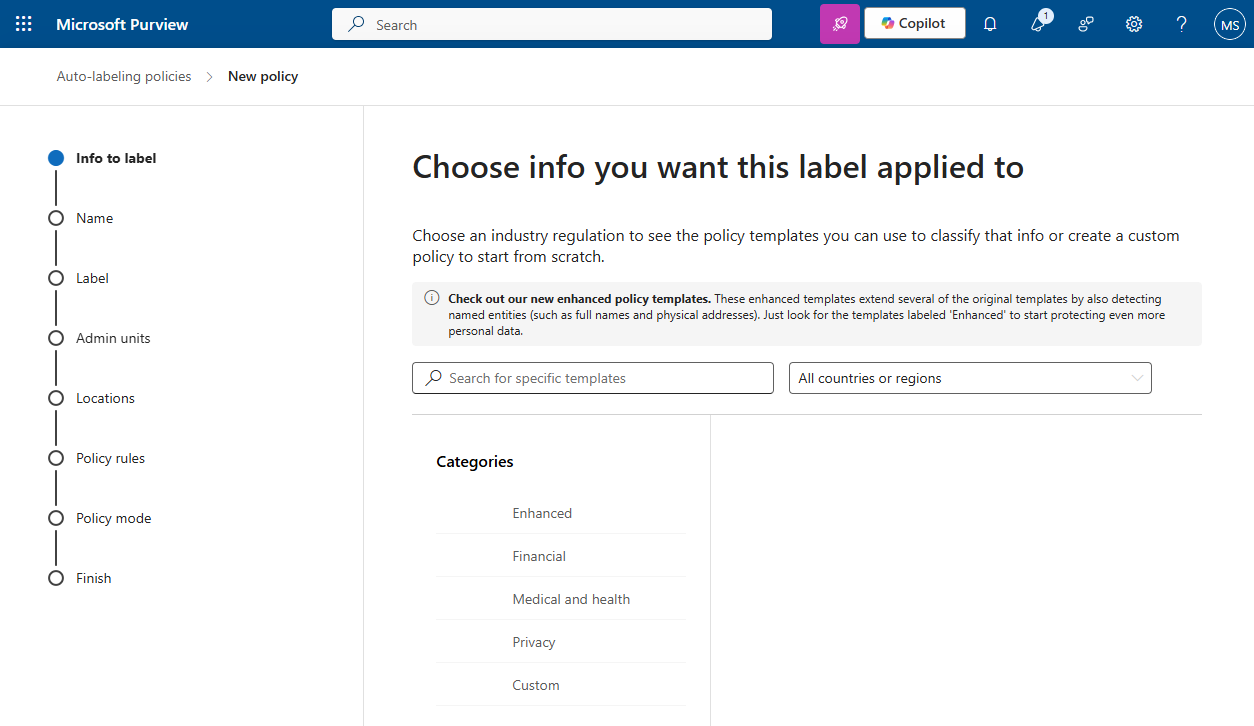Navigate back via Auto-labeling policies breadcrumb
This screenshot has height=726, width=1254.
tap(123, 76)
